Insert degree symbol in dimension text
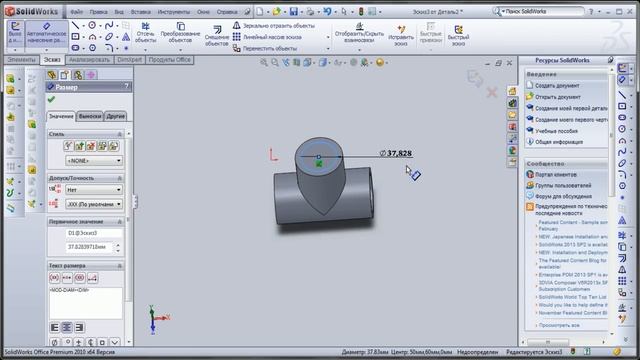This screenshot has width=640, height=360. [67, 342]
